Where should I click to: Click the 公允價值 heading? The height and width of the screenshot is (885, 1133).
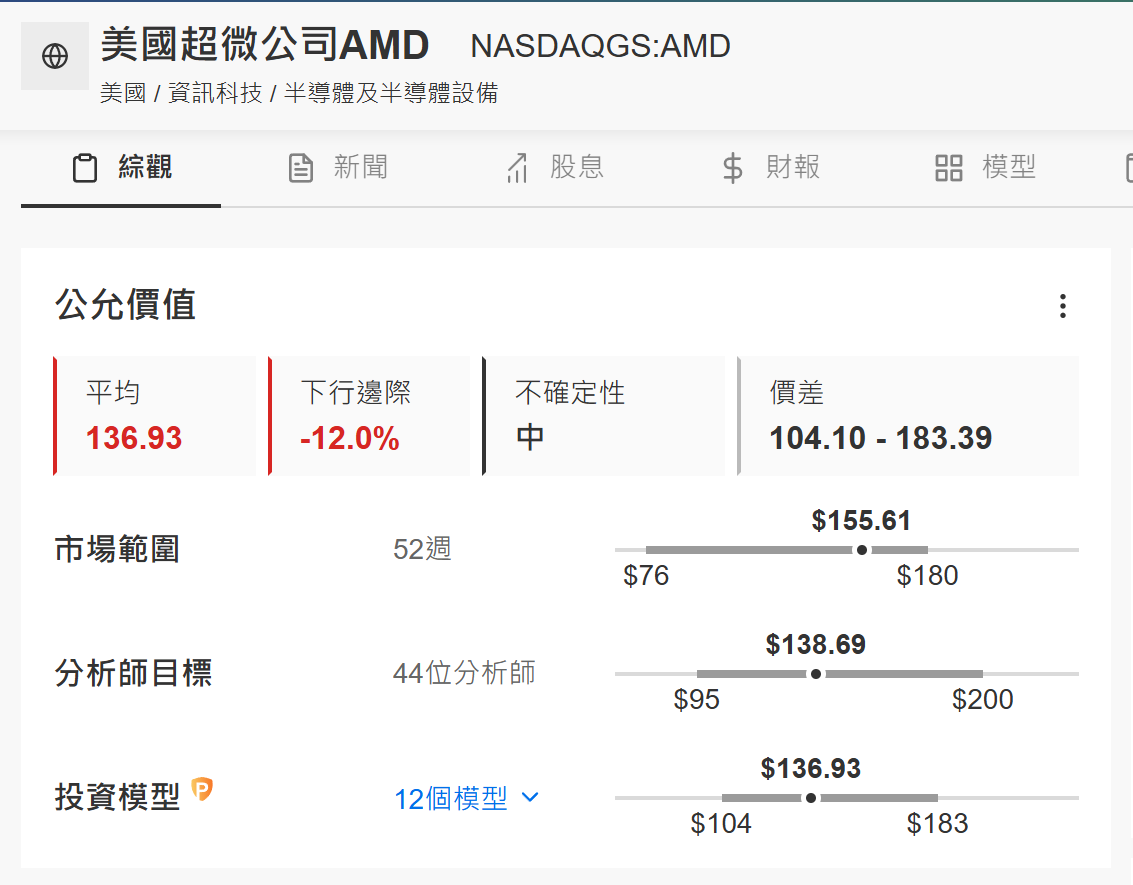coord(126,304)
